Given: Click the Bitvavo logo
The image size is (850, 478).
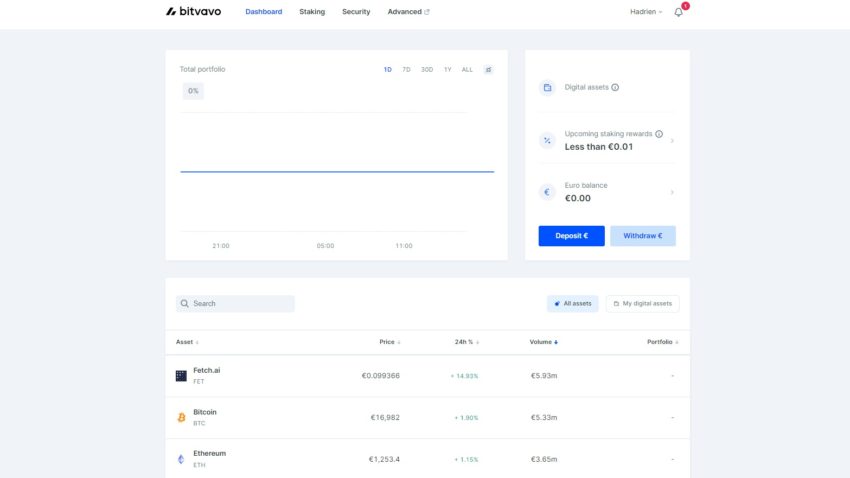Looking at the screenshot, I should point(194,11).
